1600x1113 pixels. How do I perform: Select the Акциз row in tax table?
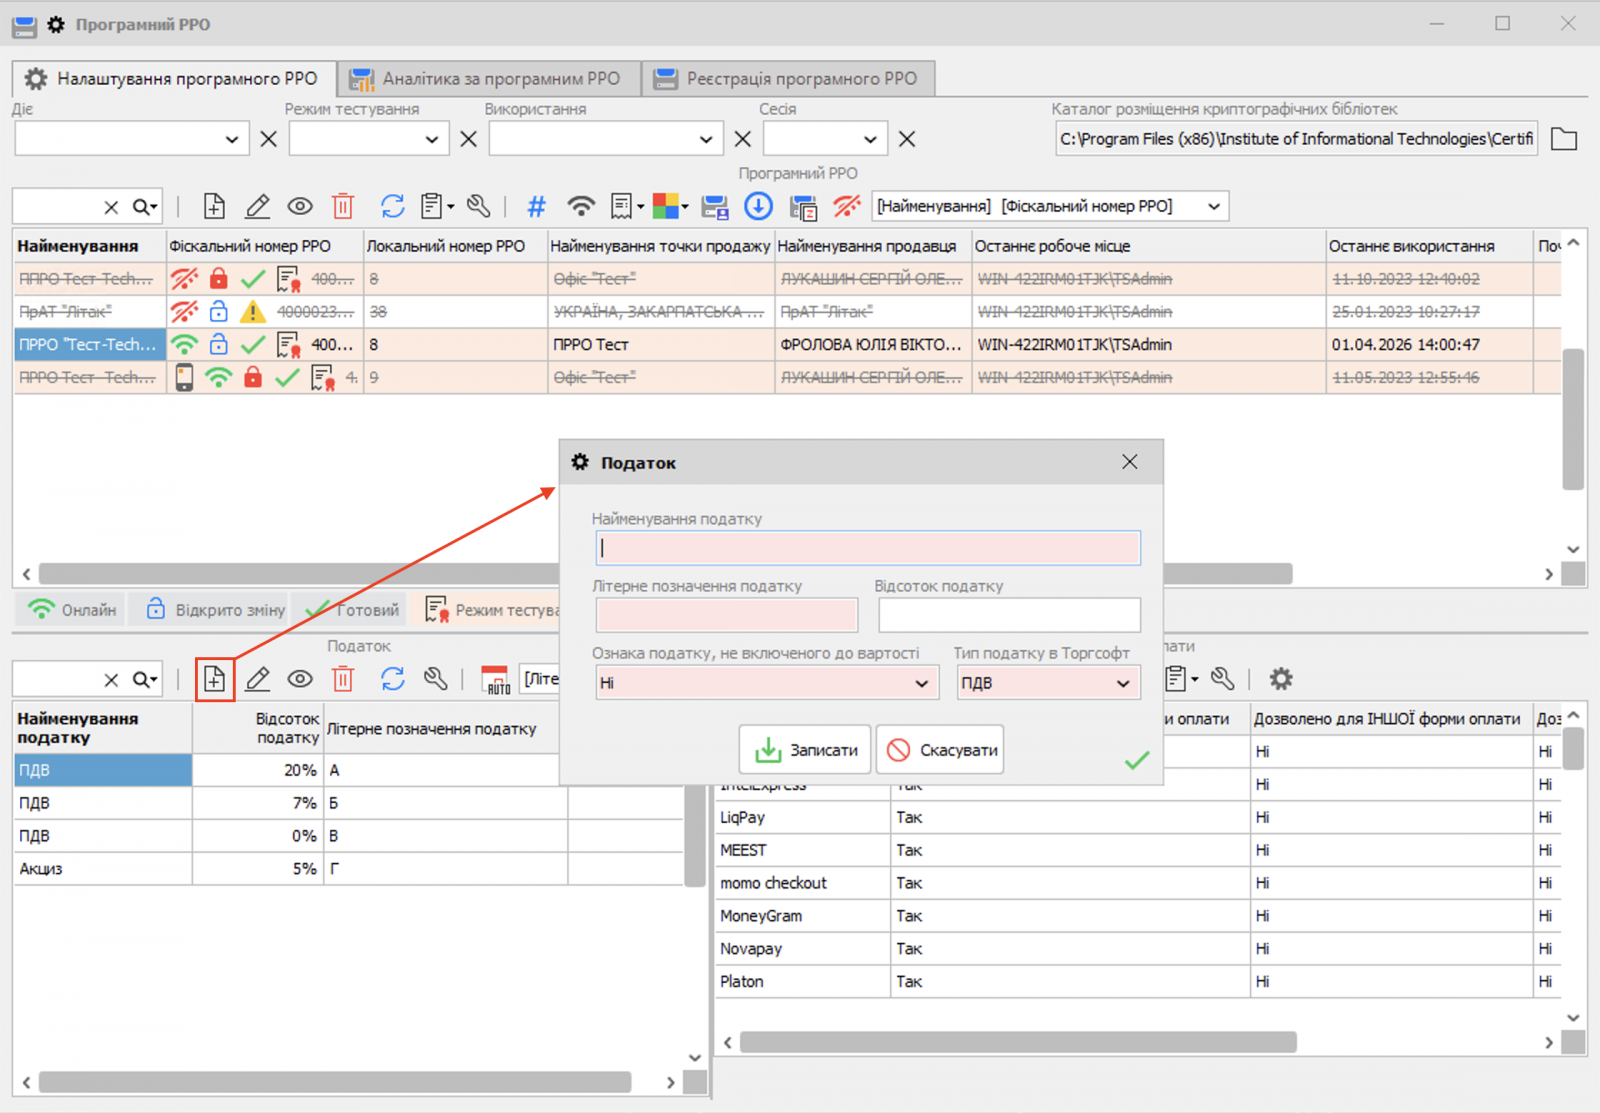(x=350, y=869)
